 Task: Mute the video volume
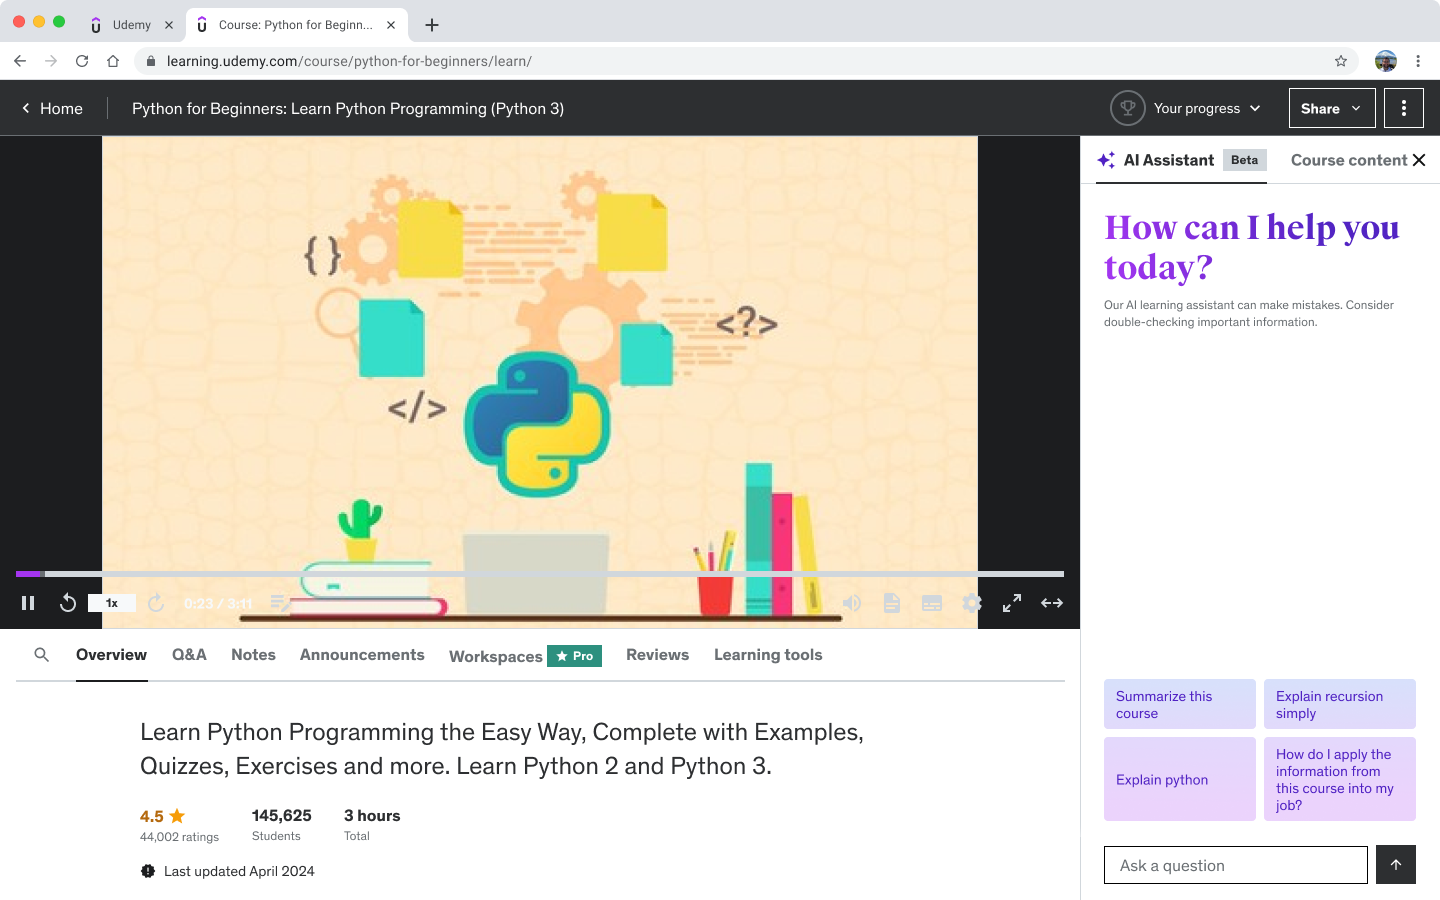(x=851, y=602)
